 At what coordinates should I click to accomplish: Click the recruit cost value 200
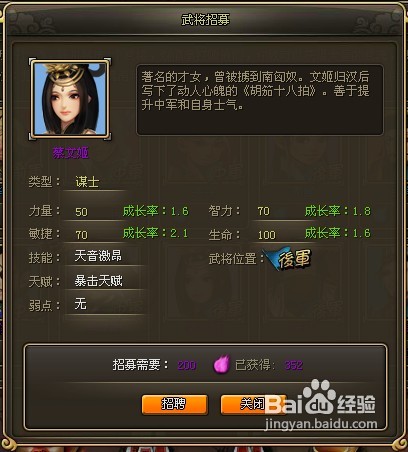pyautogui.click(x=187, y=365)
